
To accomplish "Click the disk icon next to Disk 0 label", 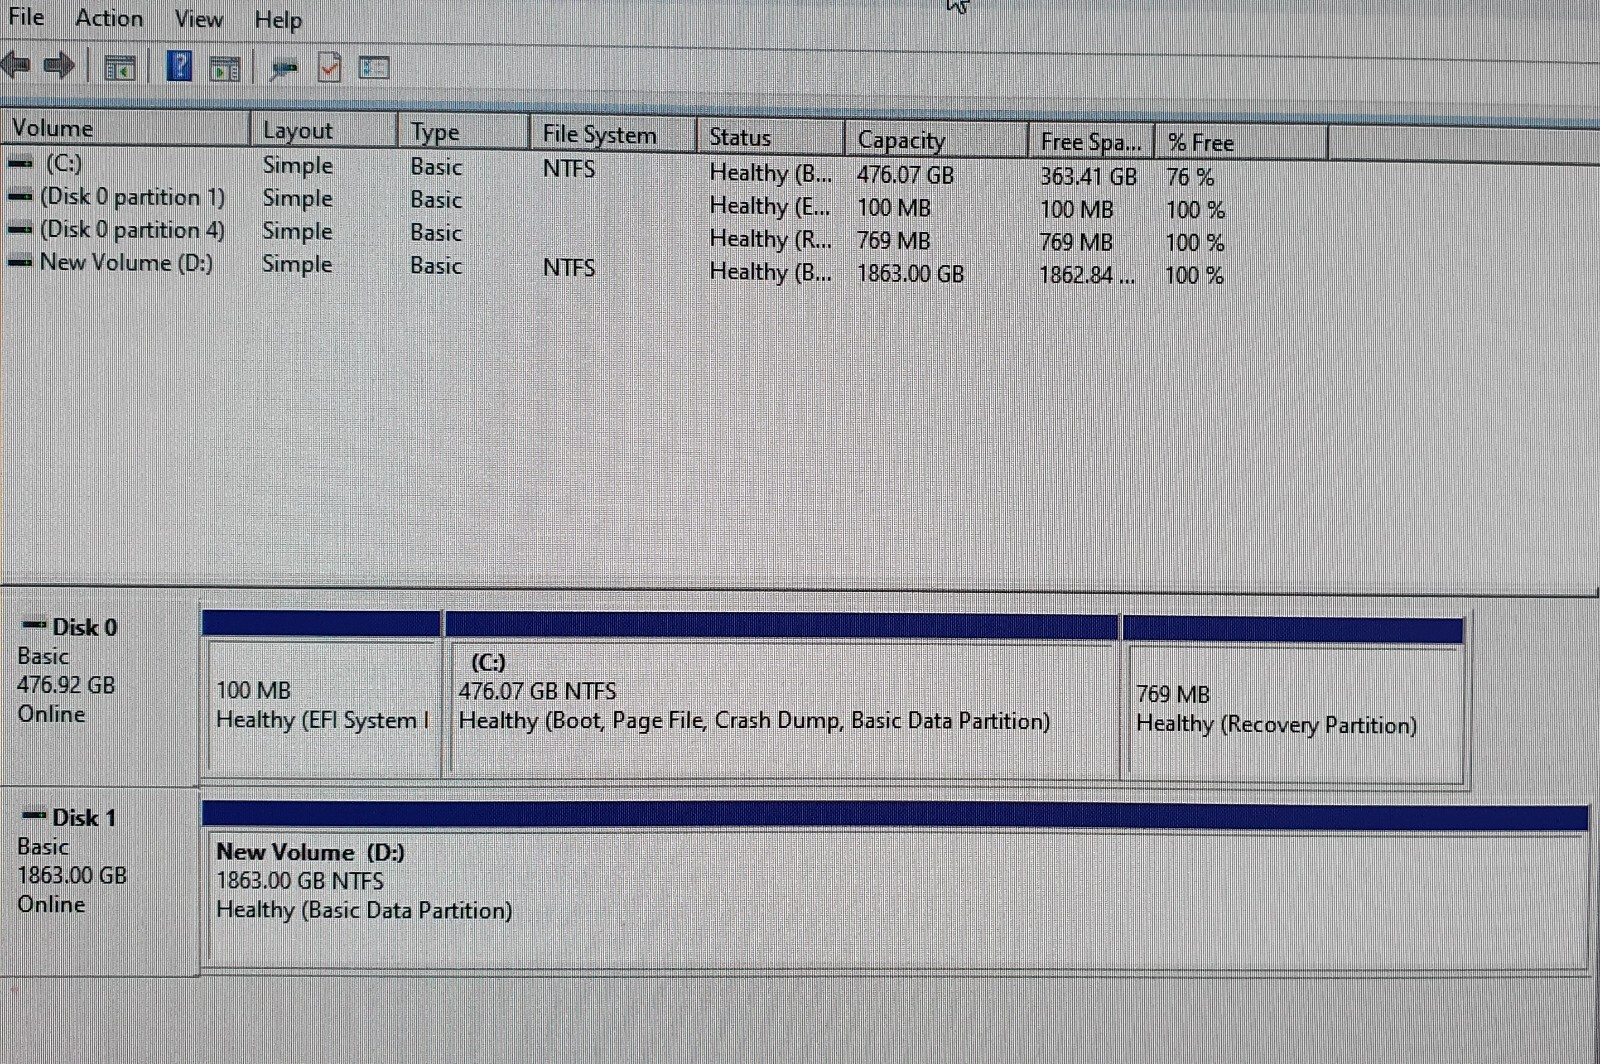I will (34, 625).
